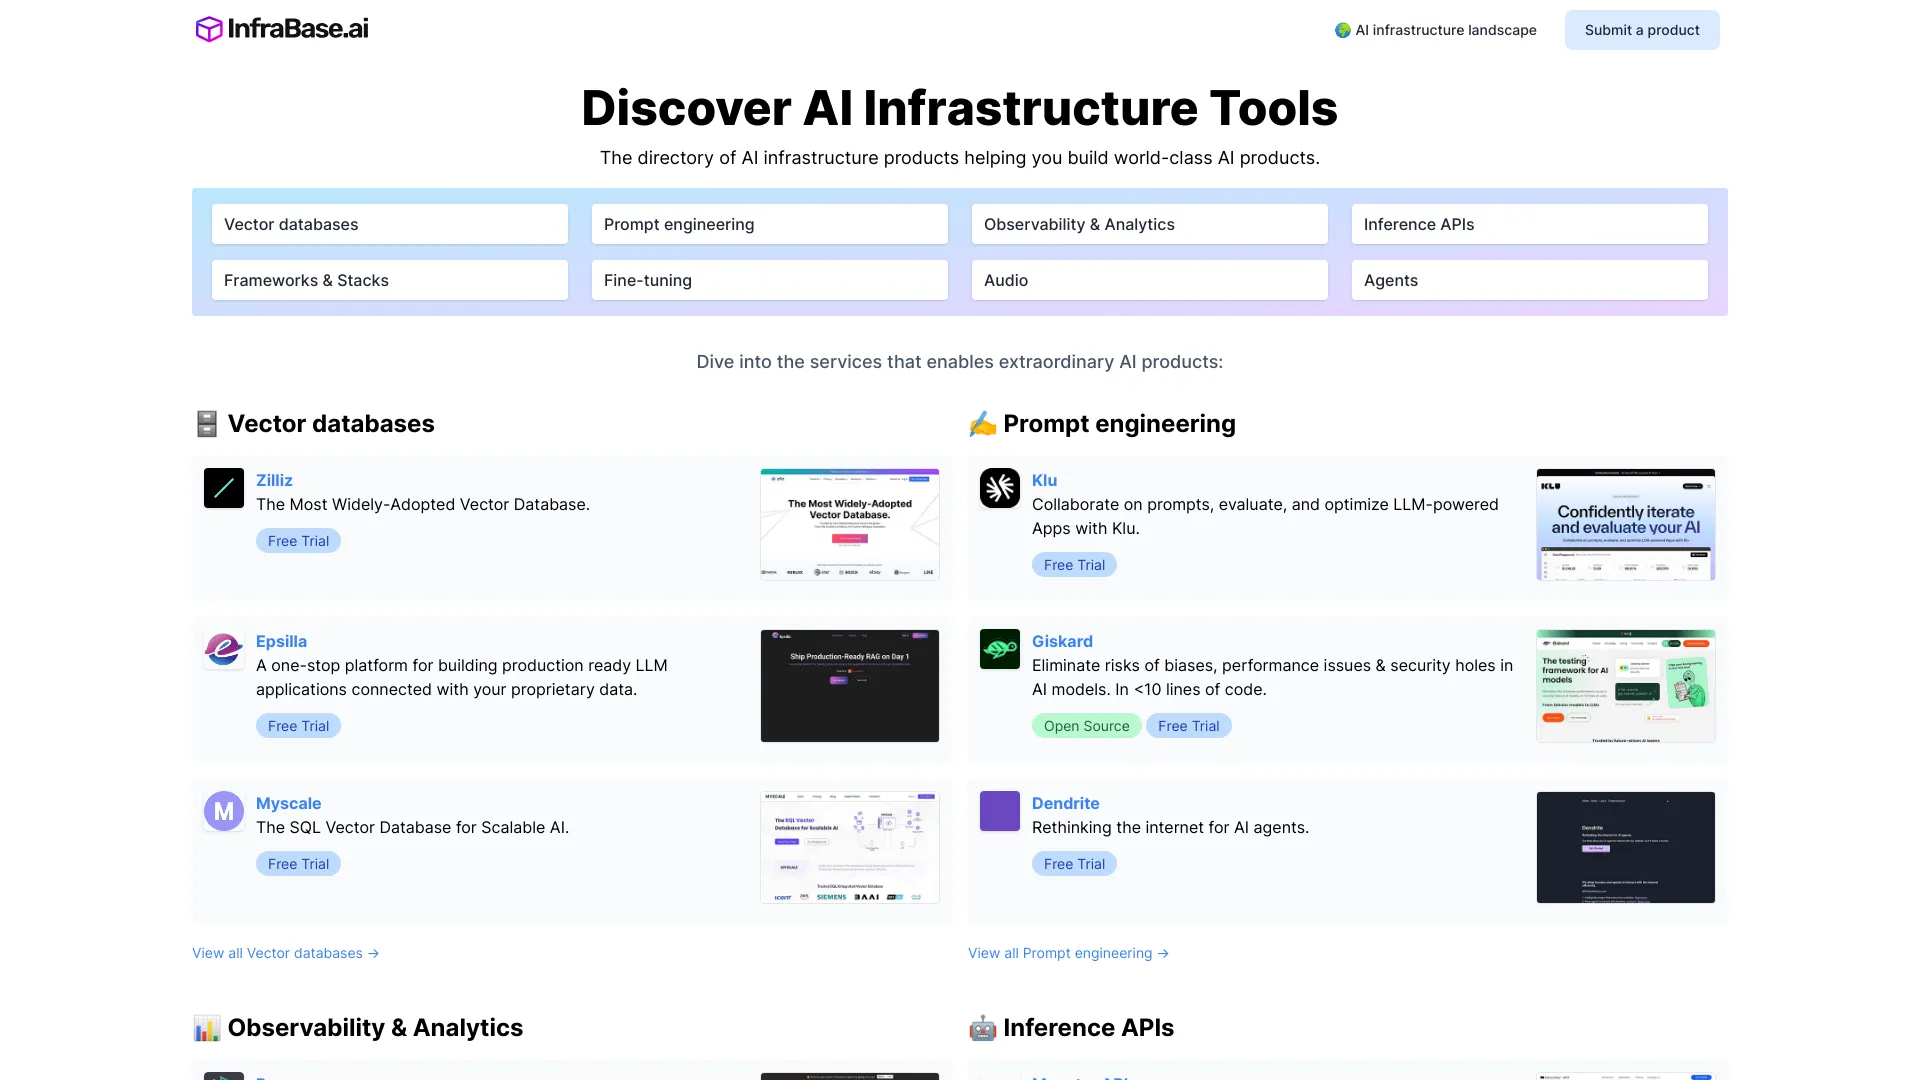Click the Epsilla product icon
This screenshot has height=1080, width=1920.
point(223,650)
